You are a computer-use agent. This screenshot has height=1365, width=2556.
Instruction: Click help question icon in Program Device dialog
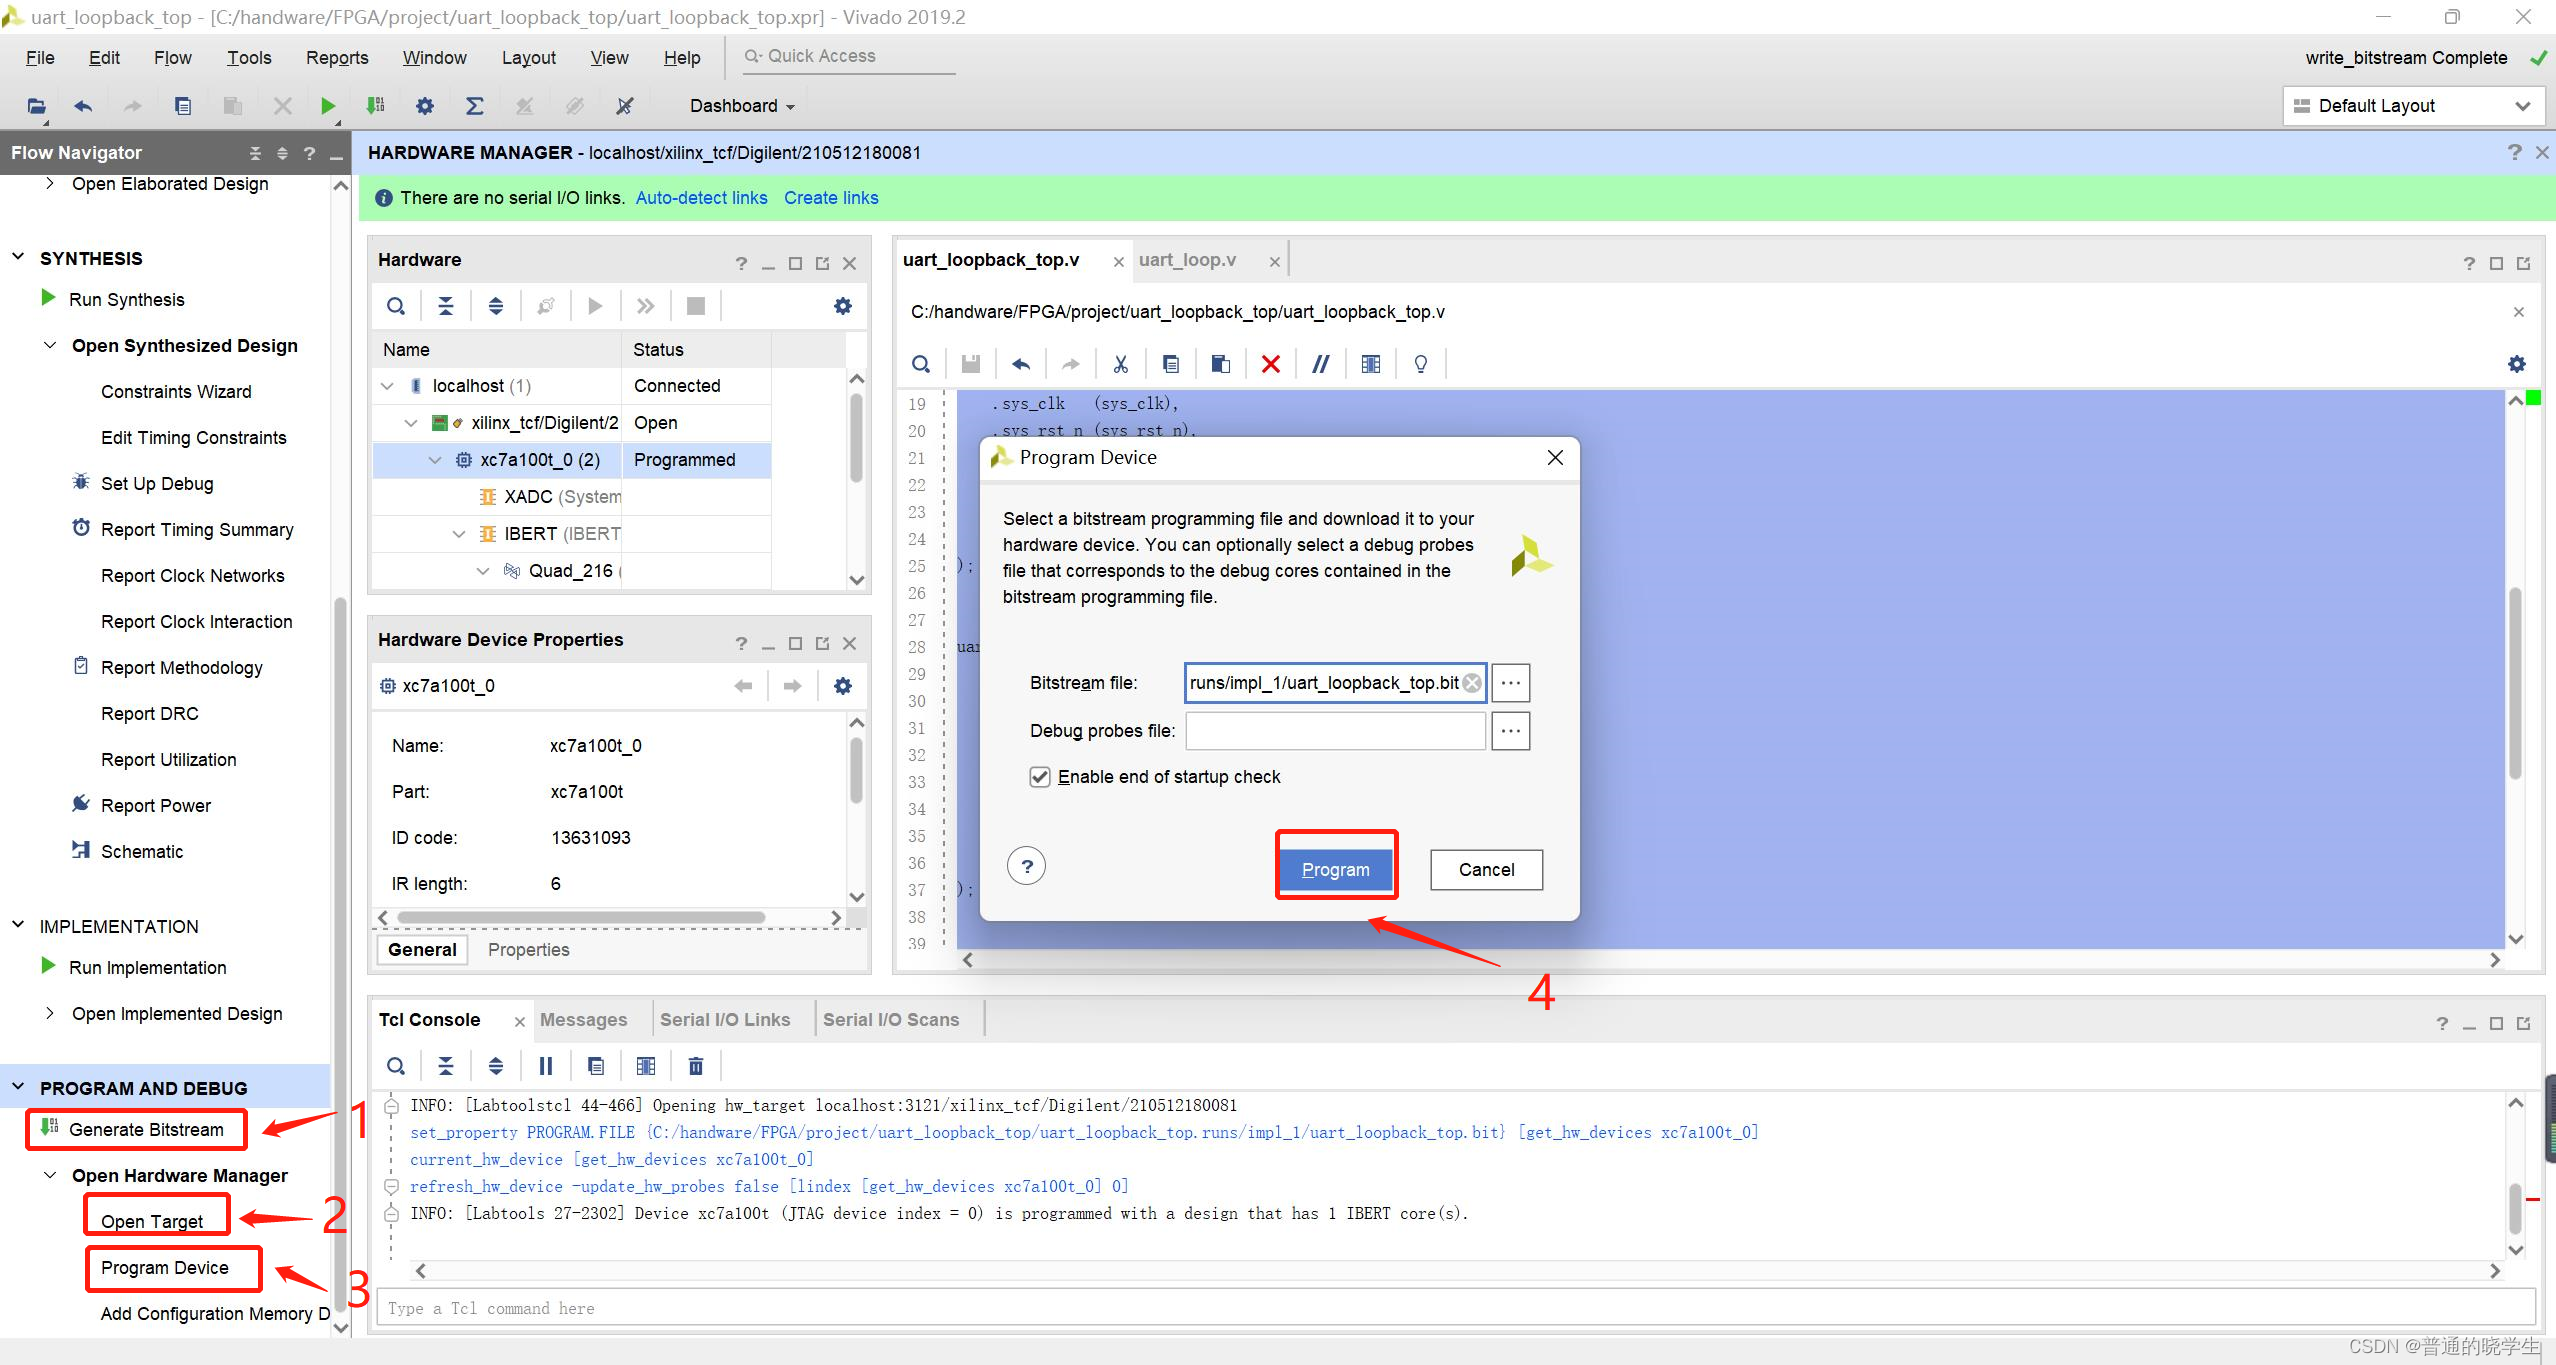point(1027,866)
